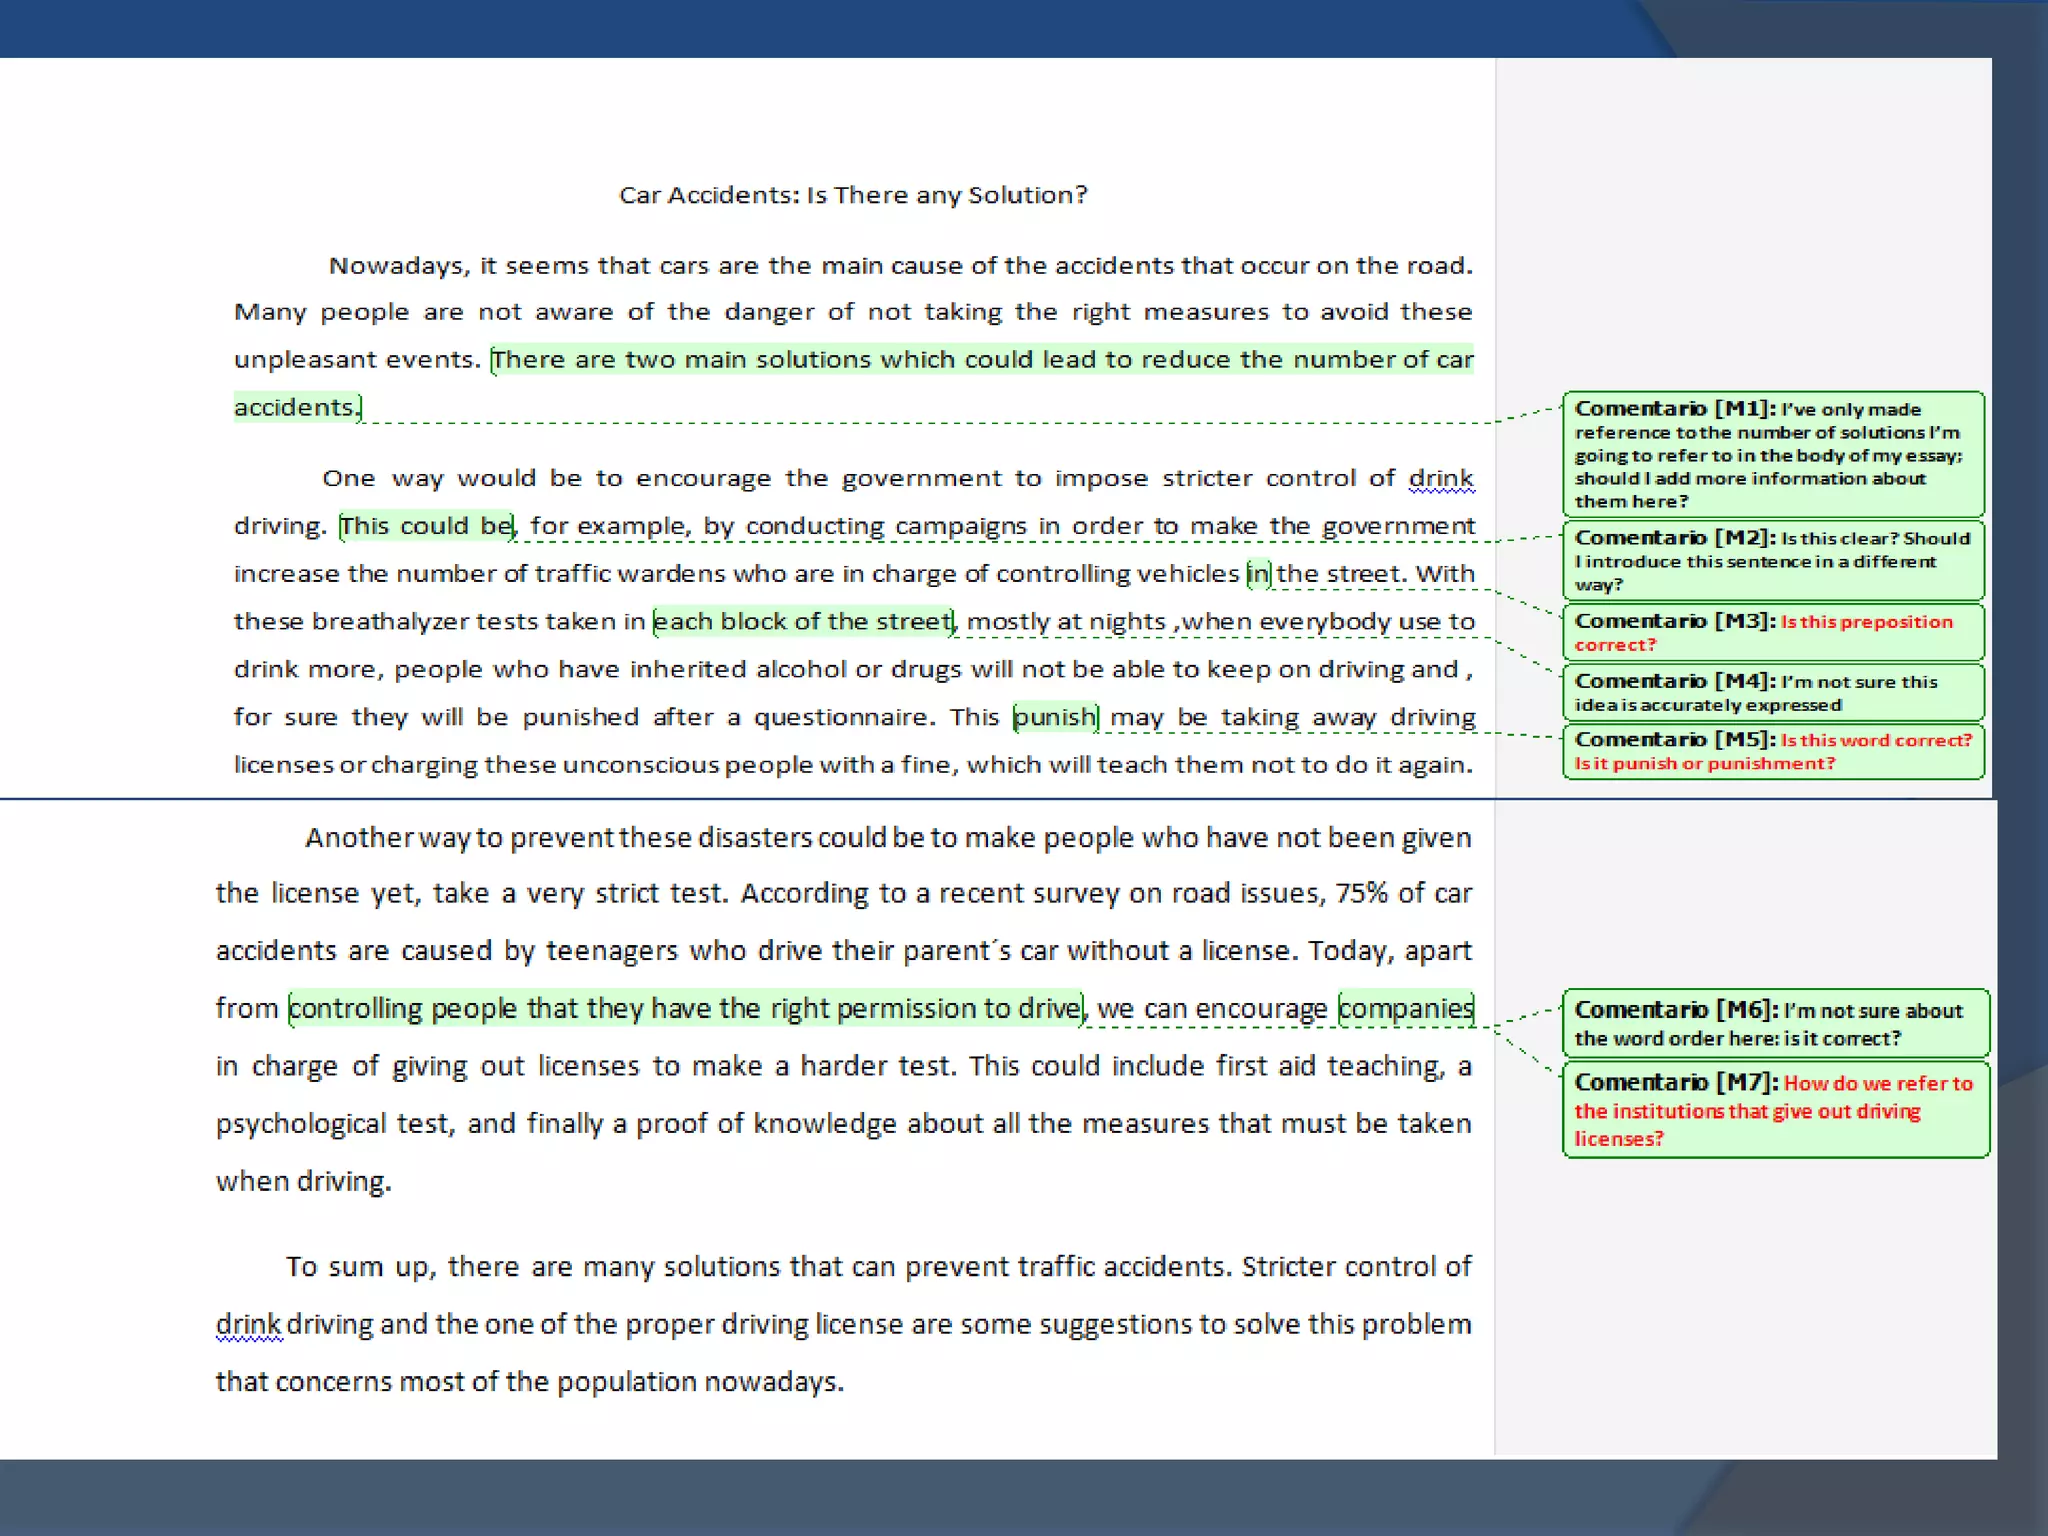Click the highlighted word 'companies'
Screen dimensions: 2048x1536
[x=1405, y=1008]
